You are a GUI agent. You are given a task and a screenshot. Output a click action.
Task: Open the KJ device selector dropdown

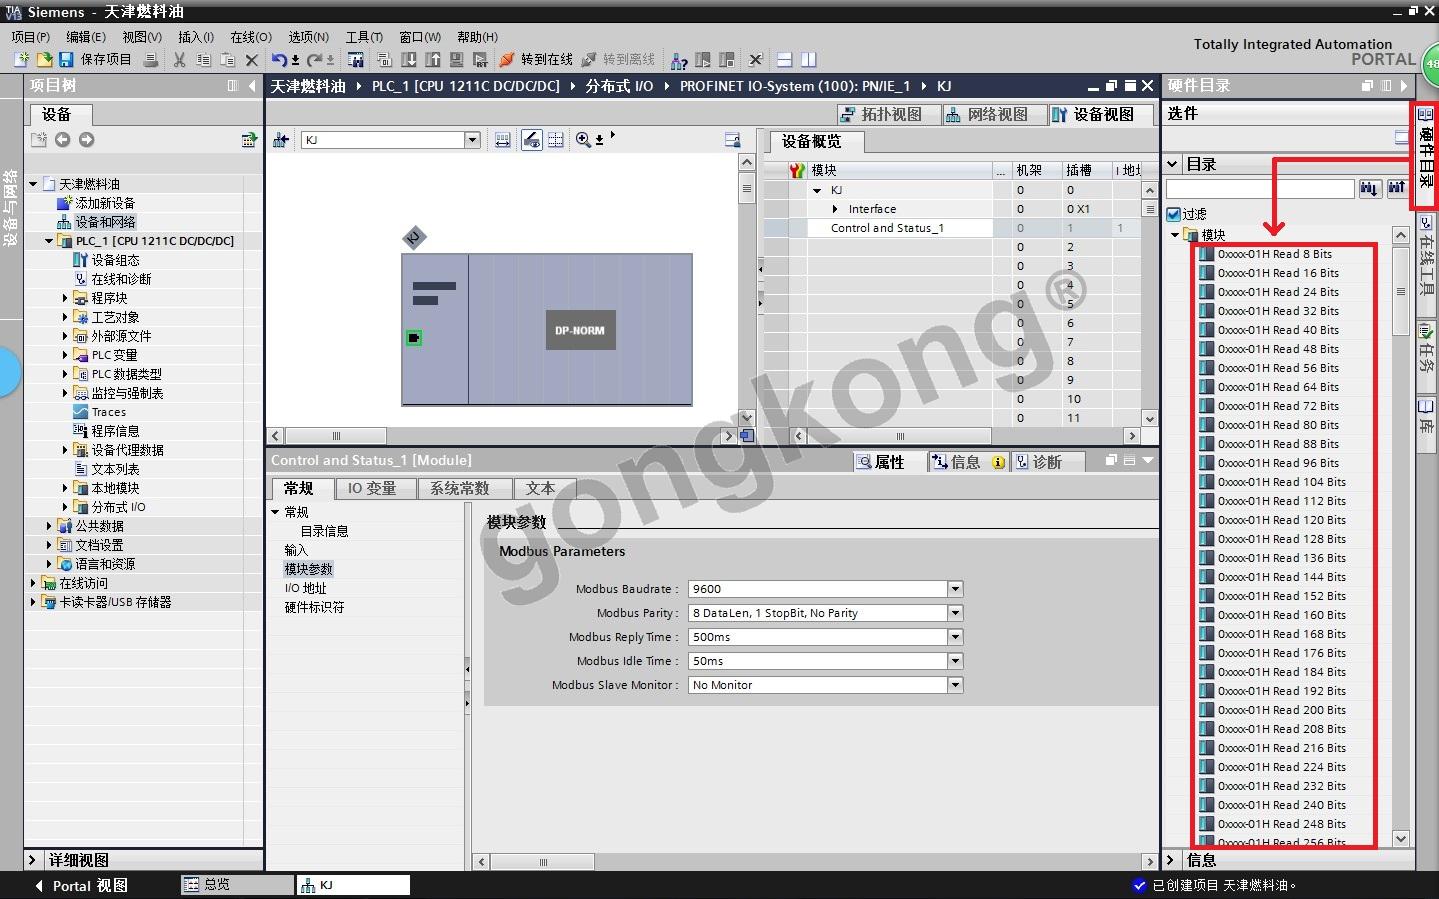(472, 140)
